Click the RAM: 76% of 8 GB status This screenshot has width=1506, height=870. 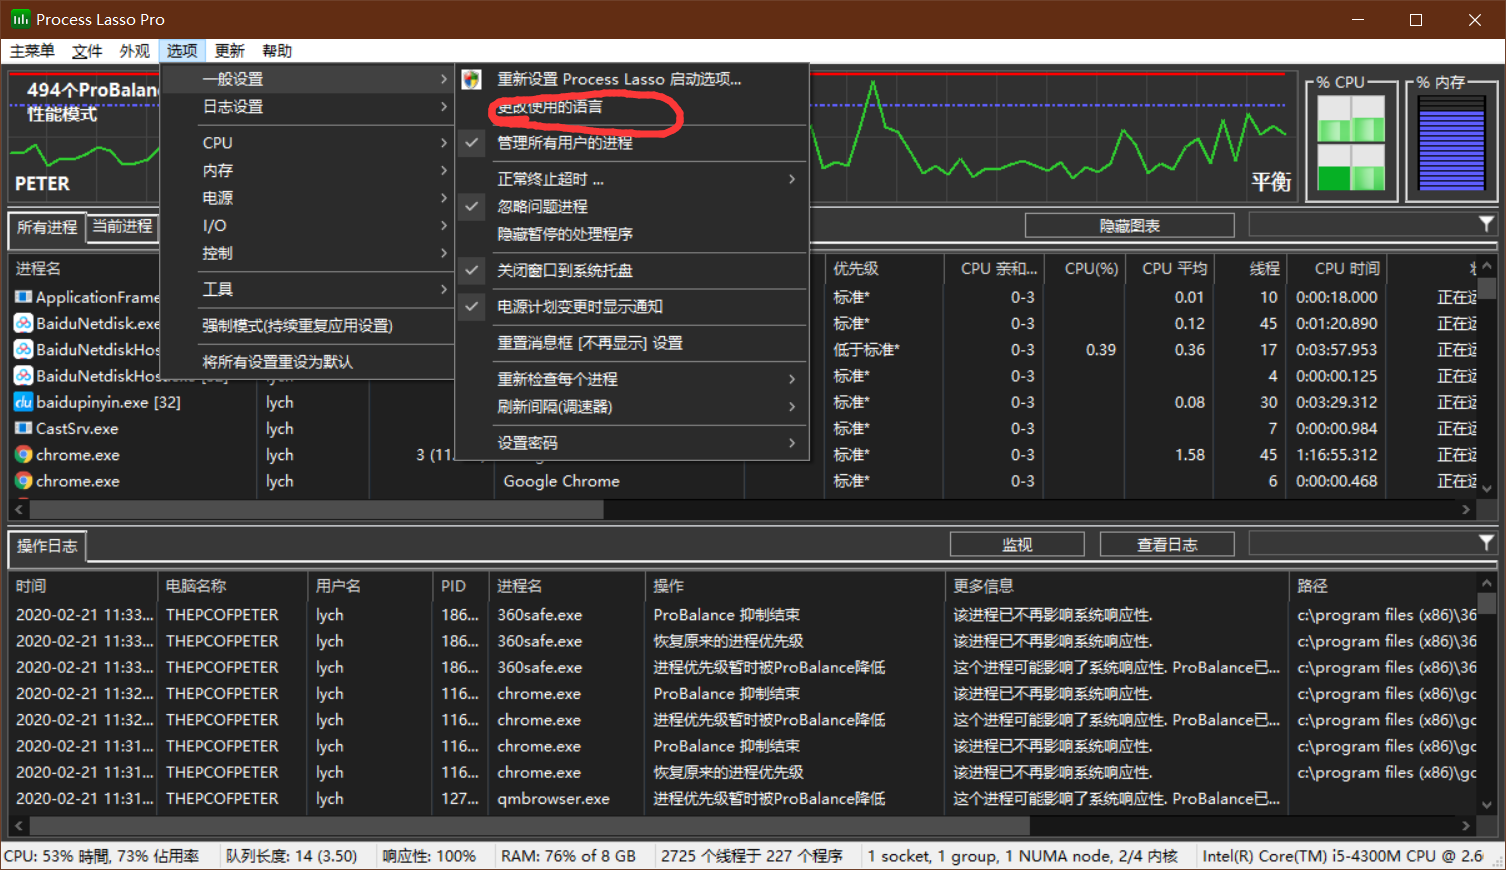pyautogui.click(x=568, y=856)
